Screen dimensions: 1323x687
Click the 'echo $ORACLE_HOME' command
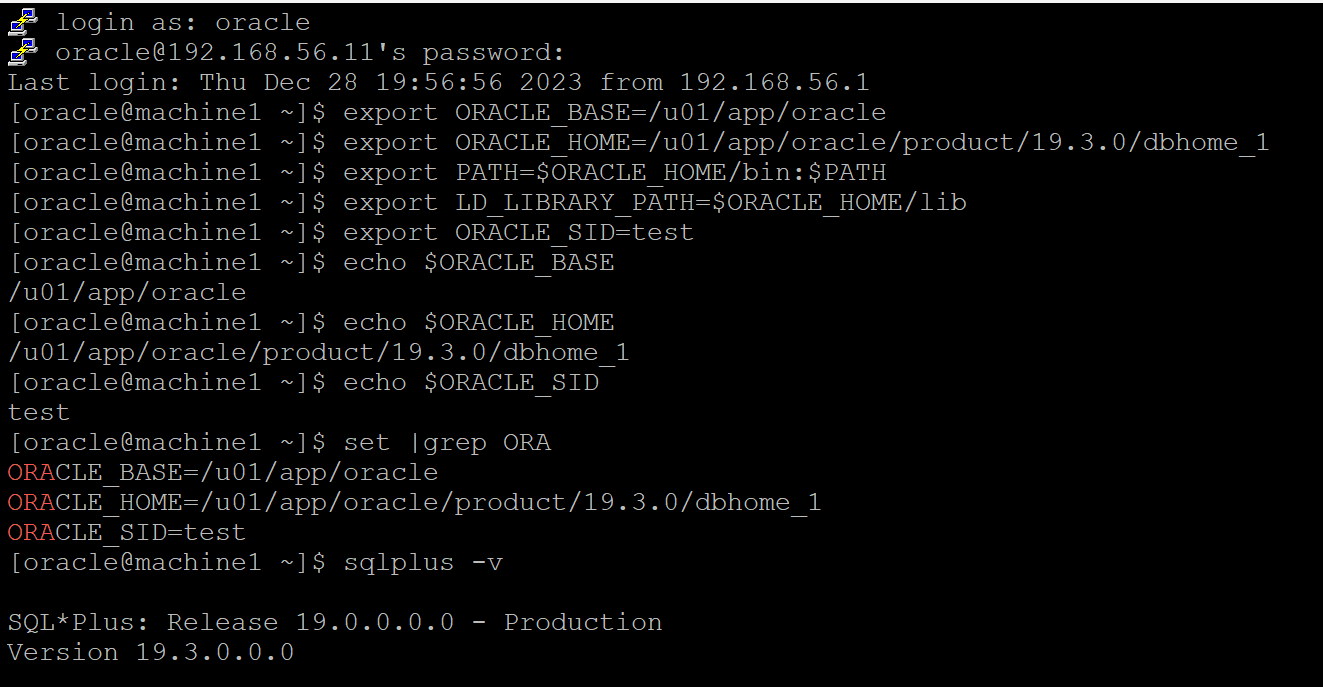pyautogui.click(x=479, y=322)
